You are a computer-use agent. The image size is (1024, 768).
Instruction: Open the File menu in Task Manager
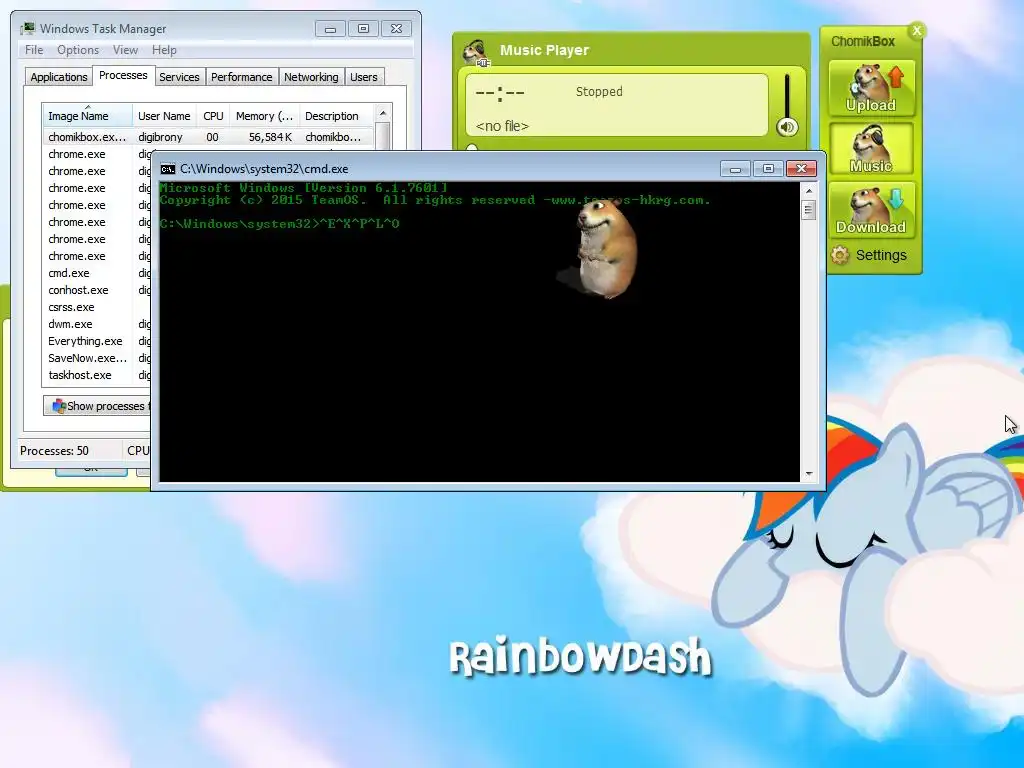(x=34, y=50)
